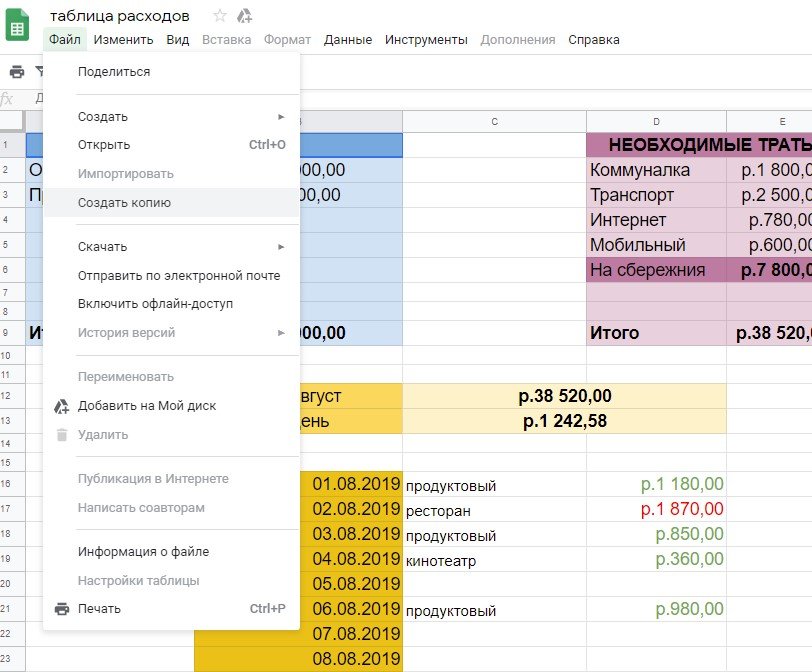Choose Создать копию from the File menu
This screenshot has width=812, height=672.
[124, 203]
